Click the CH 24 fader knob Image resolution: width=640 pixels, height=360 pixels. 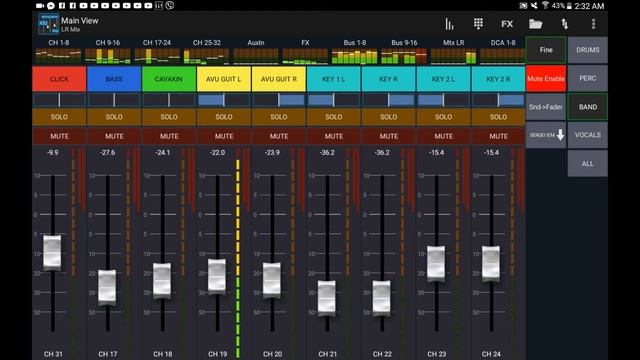pos(491,264)
